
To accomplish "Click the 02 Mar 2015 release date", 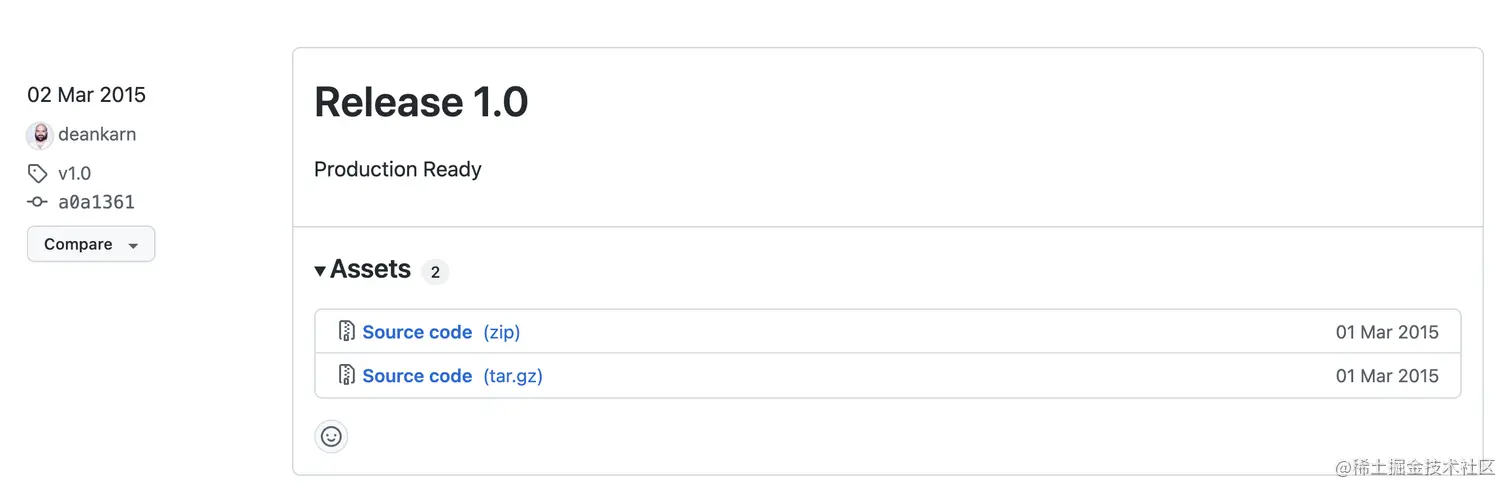I will (x=86, y=95).
